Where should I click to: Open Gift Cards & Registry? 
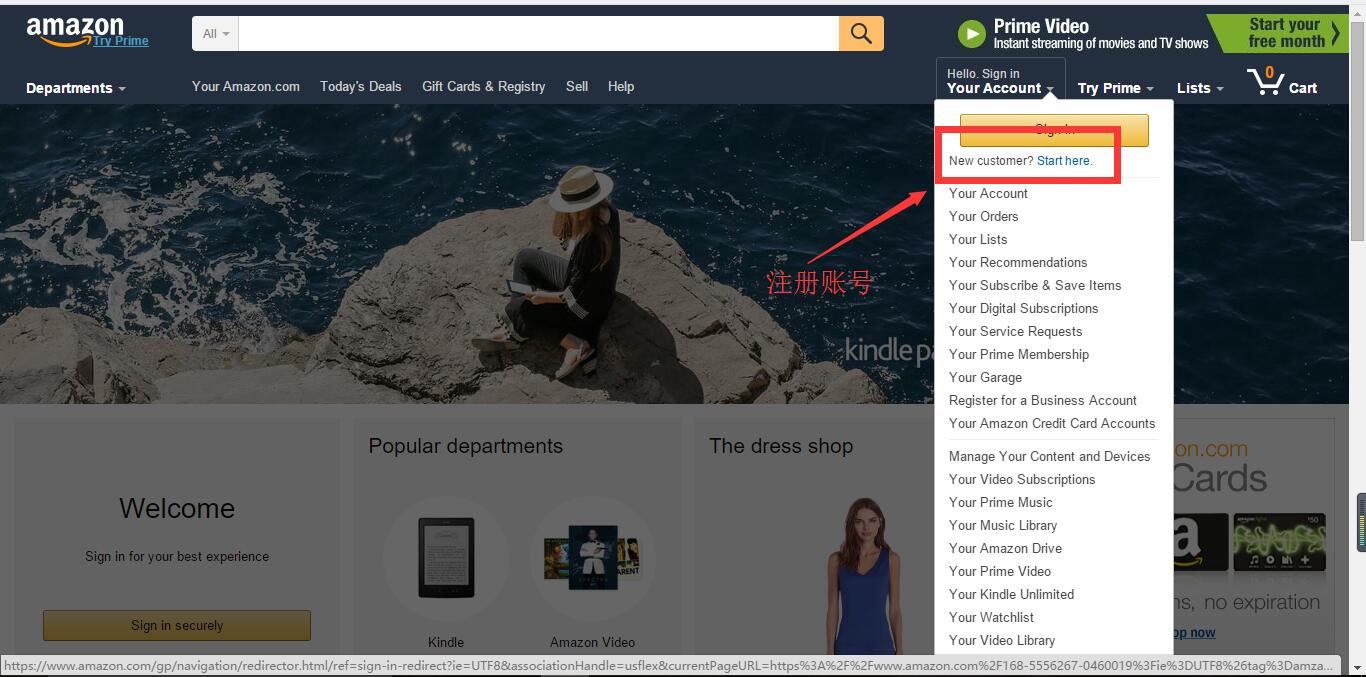(x=483, y=87)
